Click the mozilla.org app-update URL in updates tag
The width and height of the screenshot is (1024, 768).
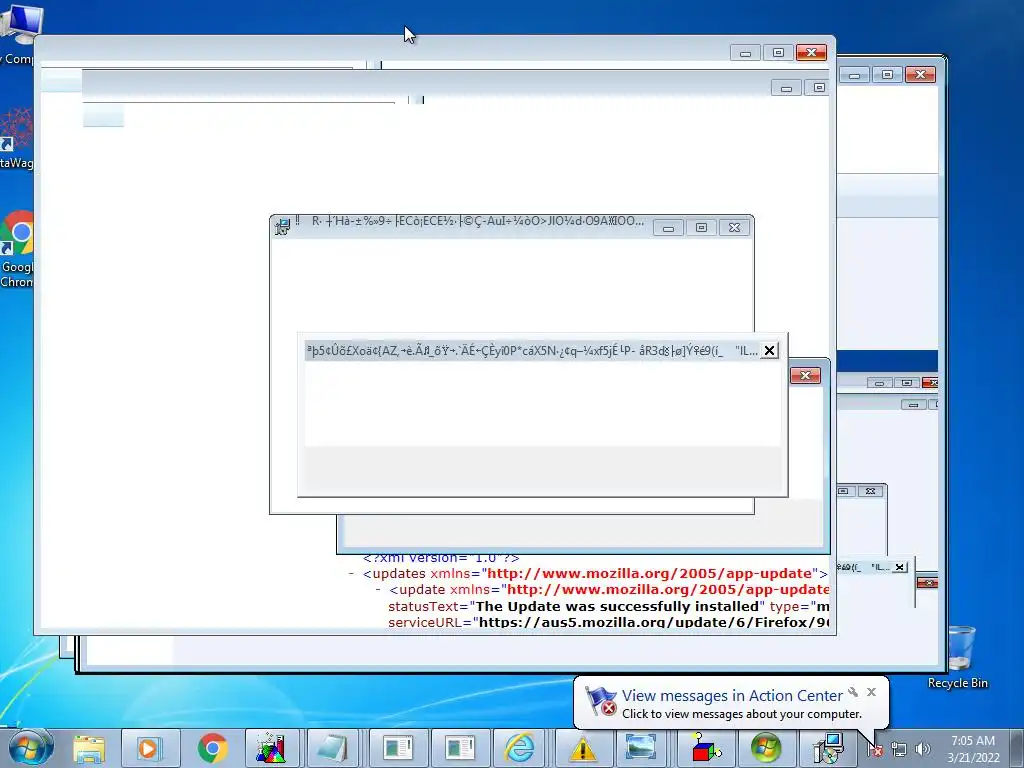(x=648, y=573)
